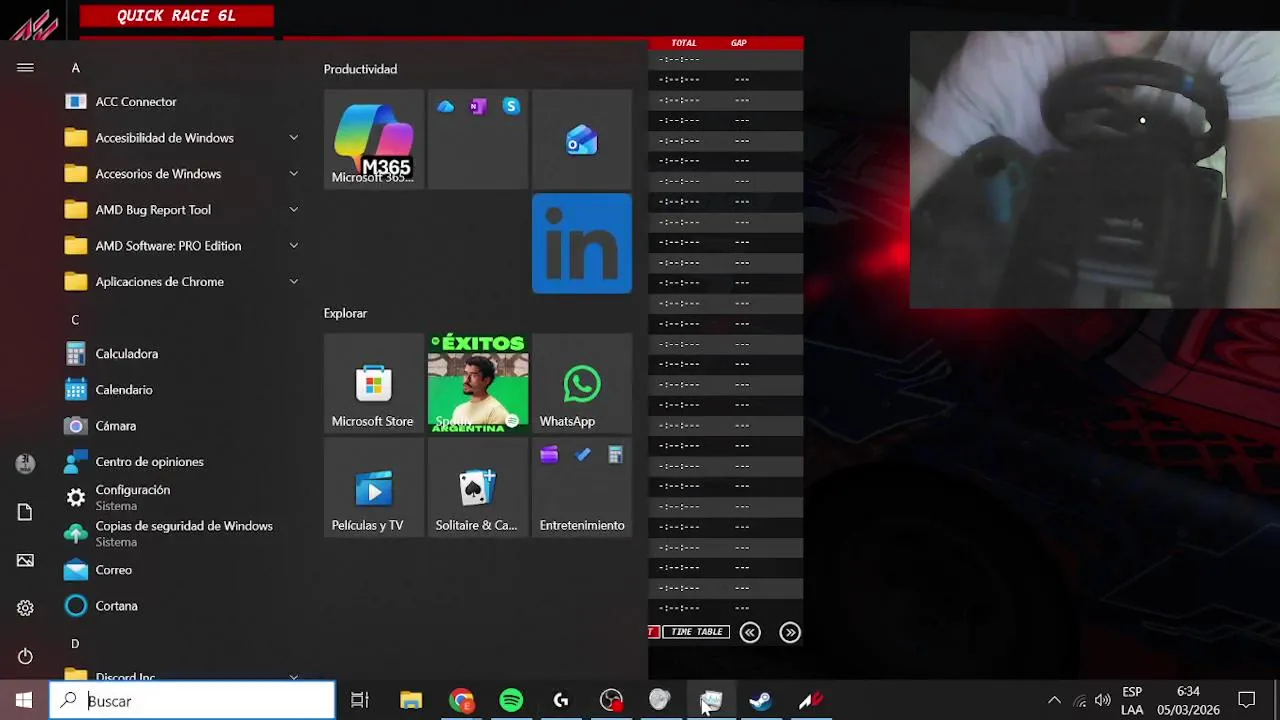
Task: Click the Windows Start button
Action: (24, 700)
